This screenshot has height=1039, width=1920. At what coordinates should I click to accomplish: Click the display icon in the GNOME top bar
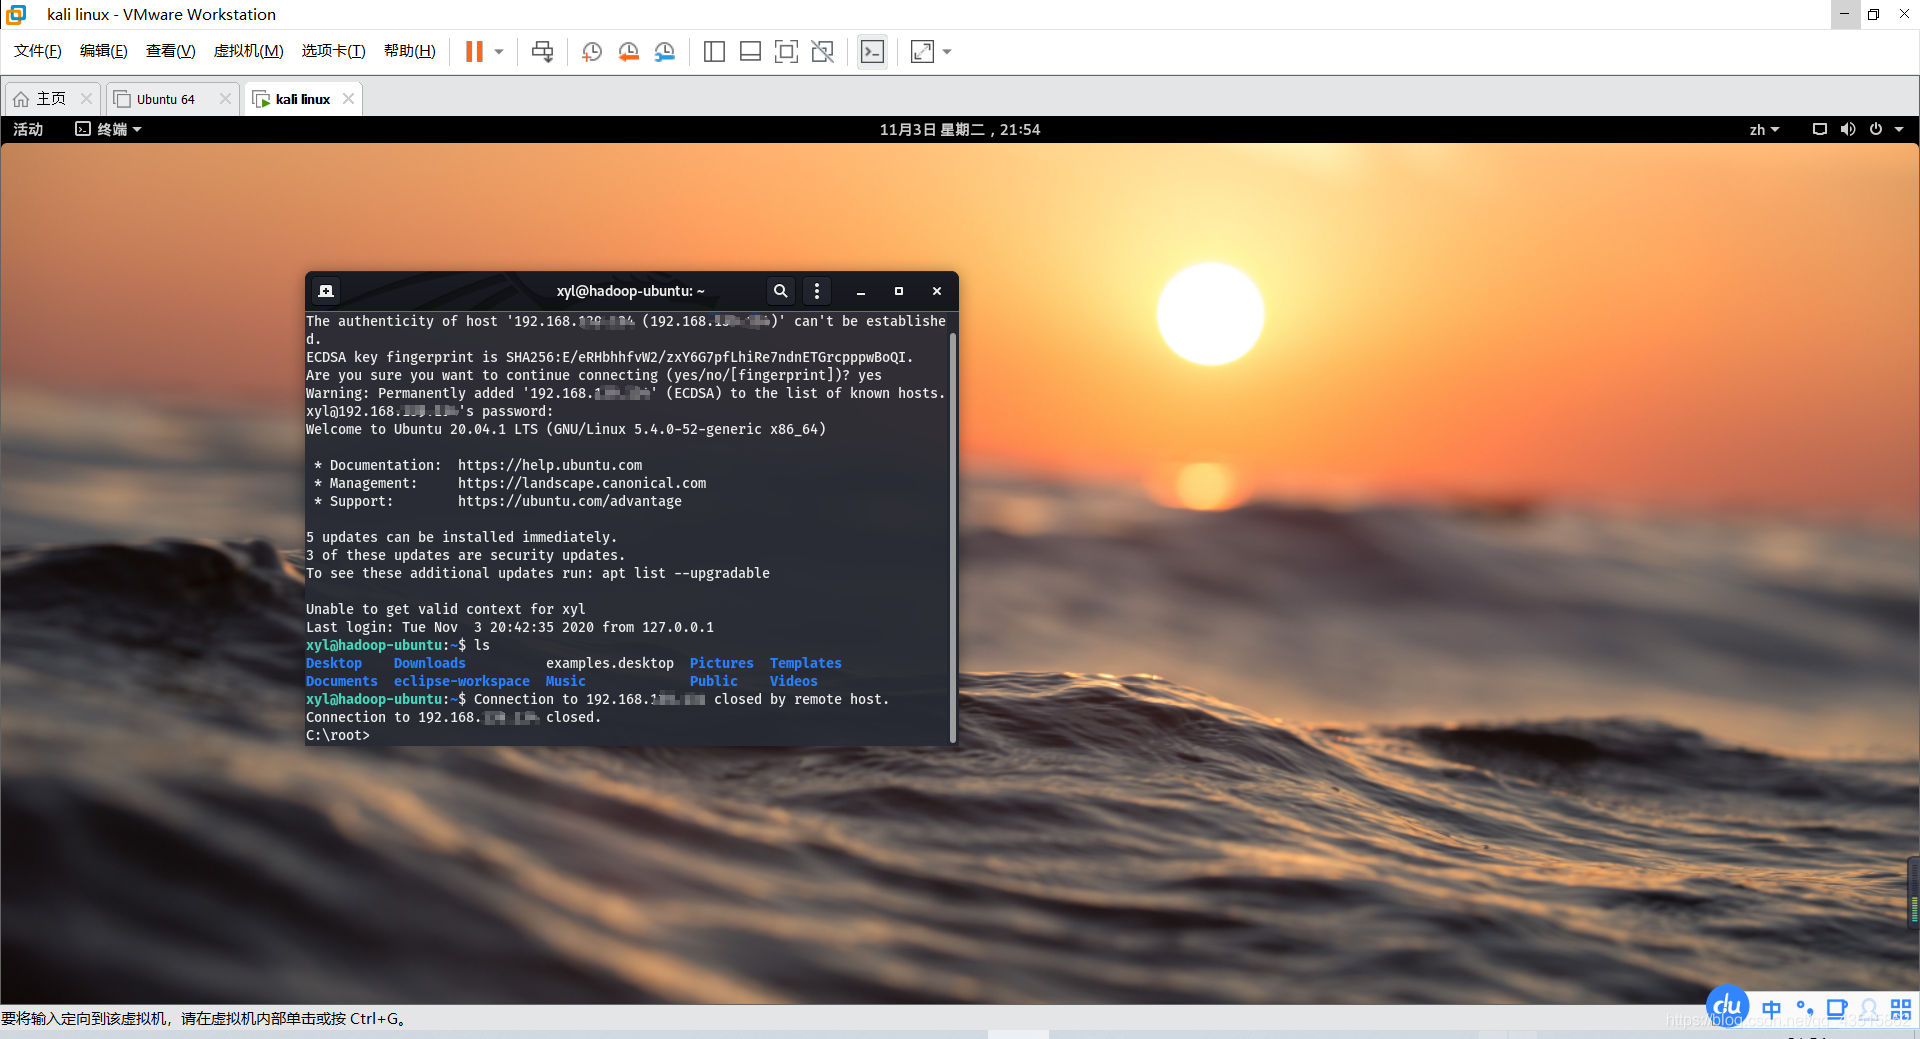(1820, 130)
